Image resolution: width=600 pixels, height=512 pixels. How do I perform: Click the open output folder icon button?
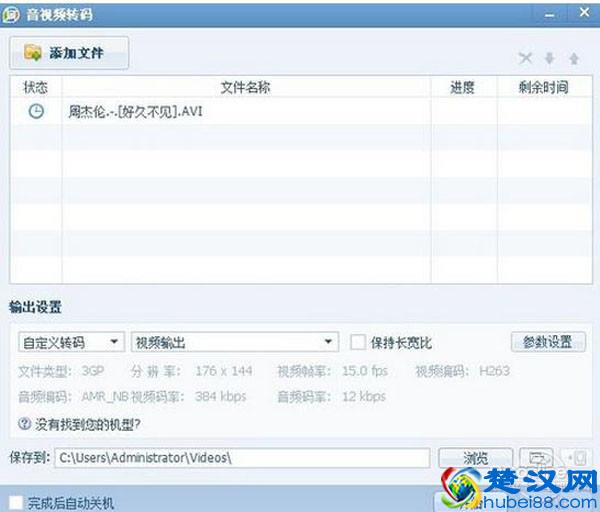(x=536, y=458)
